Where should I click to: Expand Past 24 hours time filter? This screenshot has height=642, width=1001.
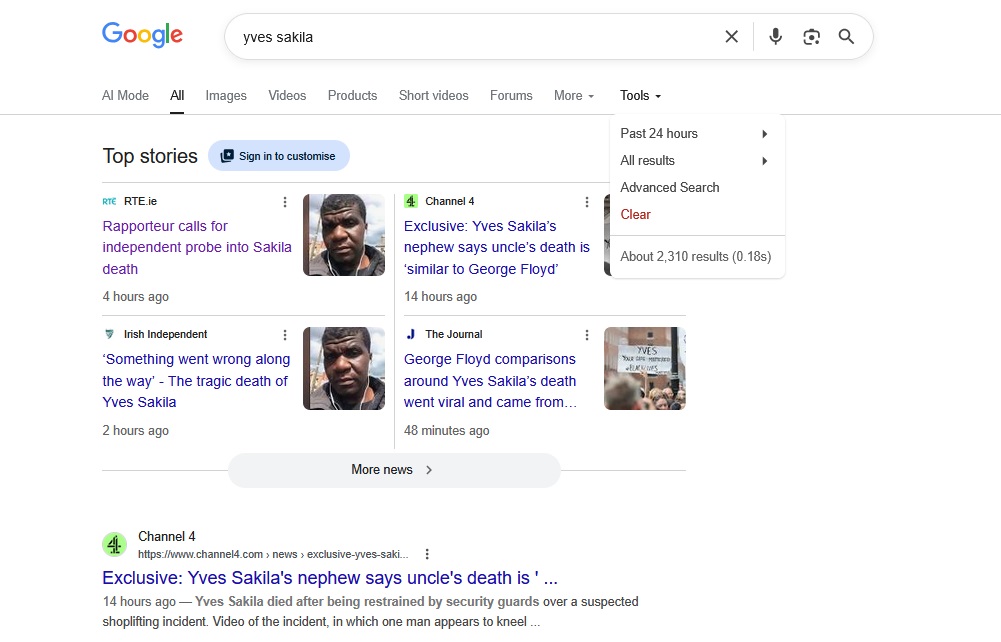[x=697, y=133]
